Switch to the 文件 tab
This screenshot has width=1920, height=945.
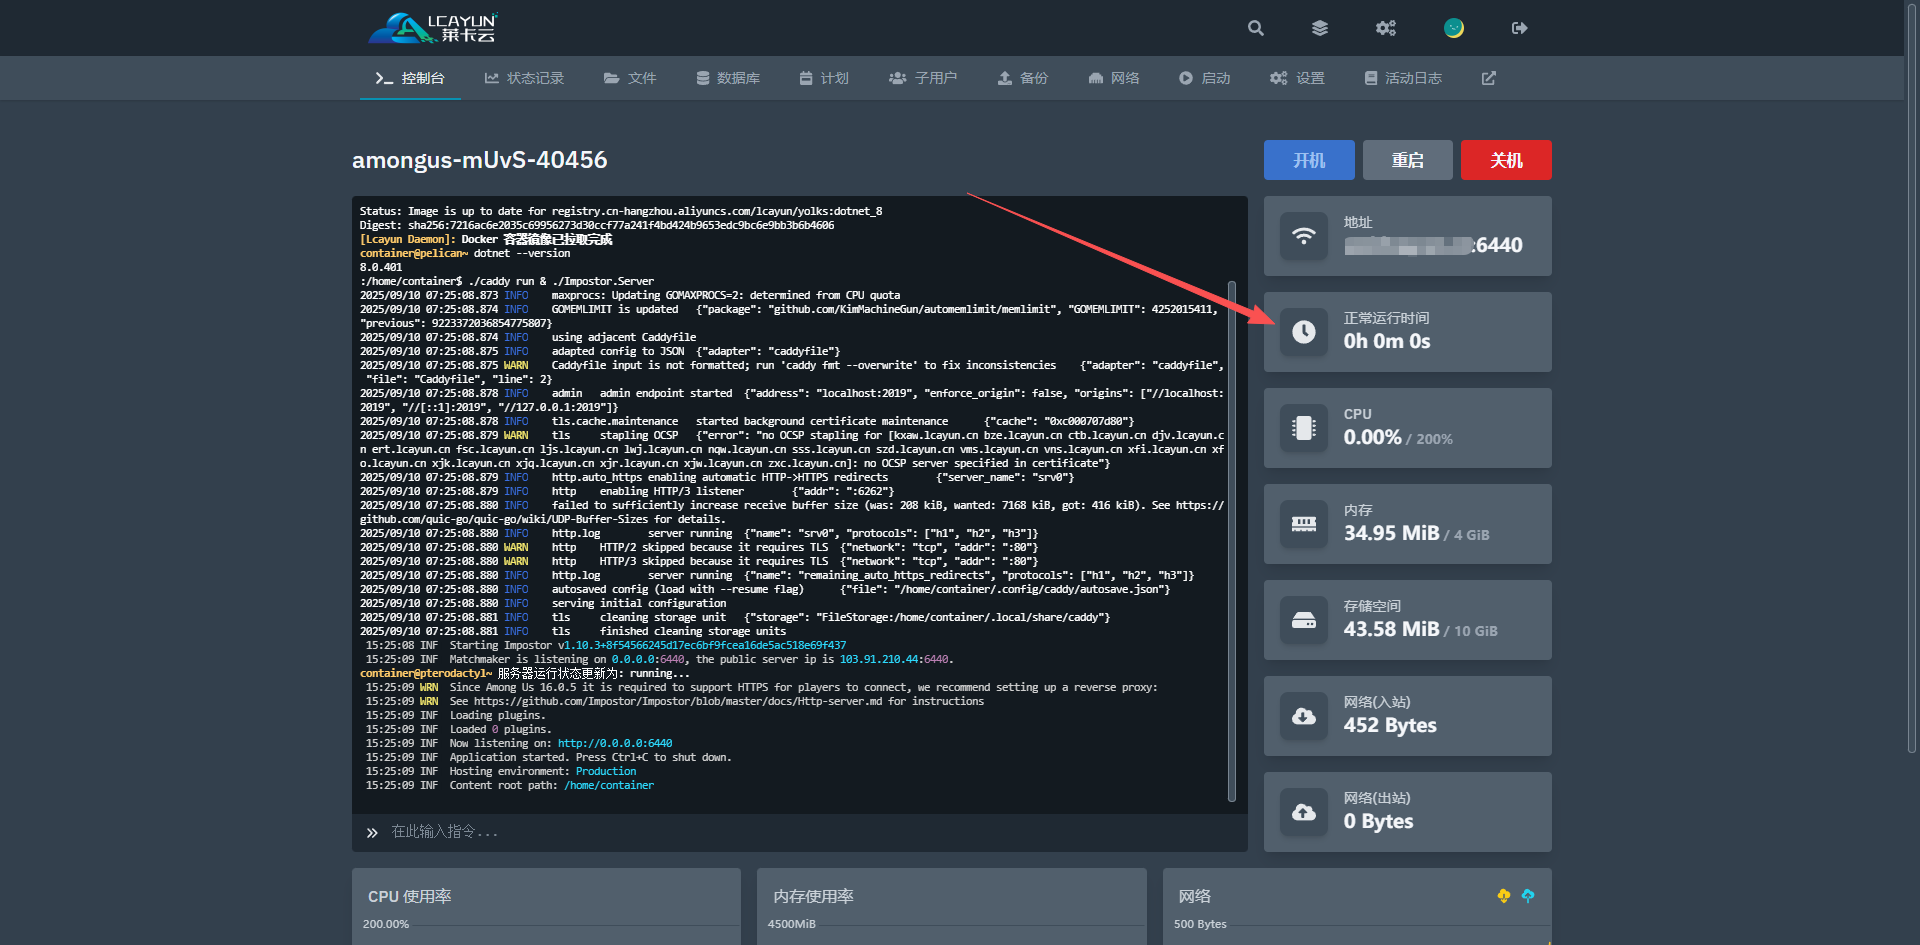tap(630, 78)
